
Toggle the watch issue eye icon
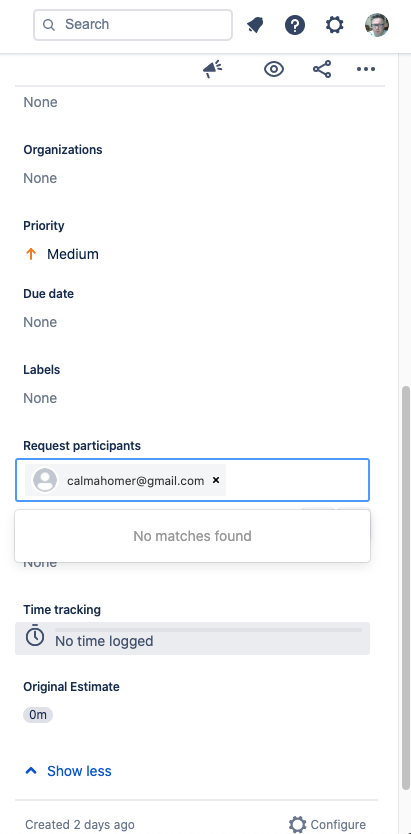tap(274, 69)
